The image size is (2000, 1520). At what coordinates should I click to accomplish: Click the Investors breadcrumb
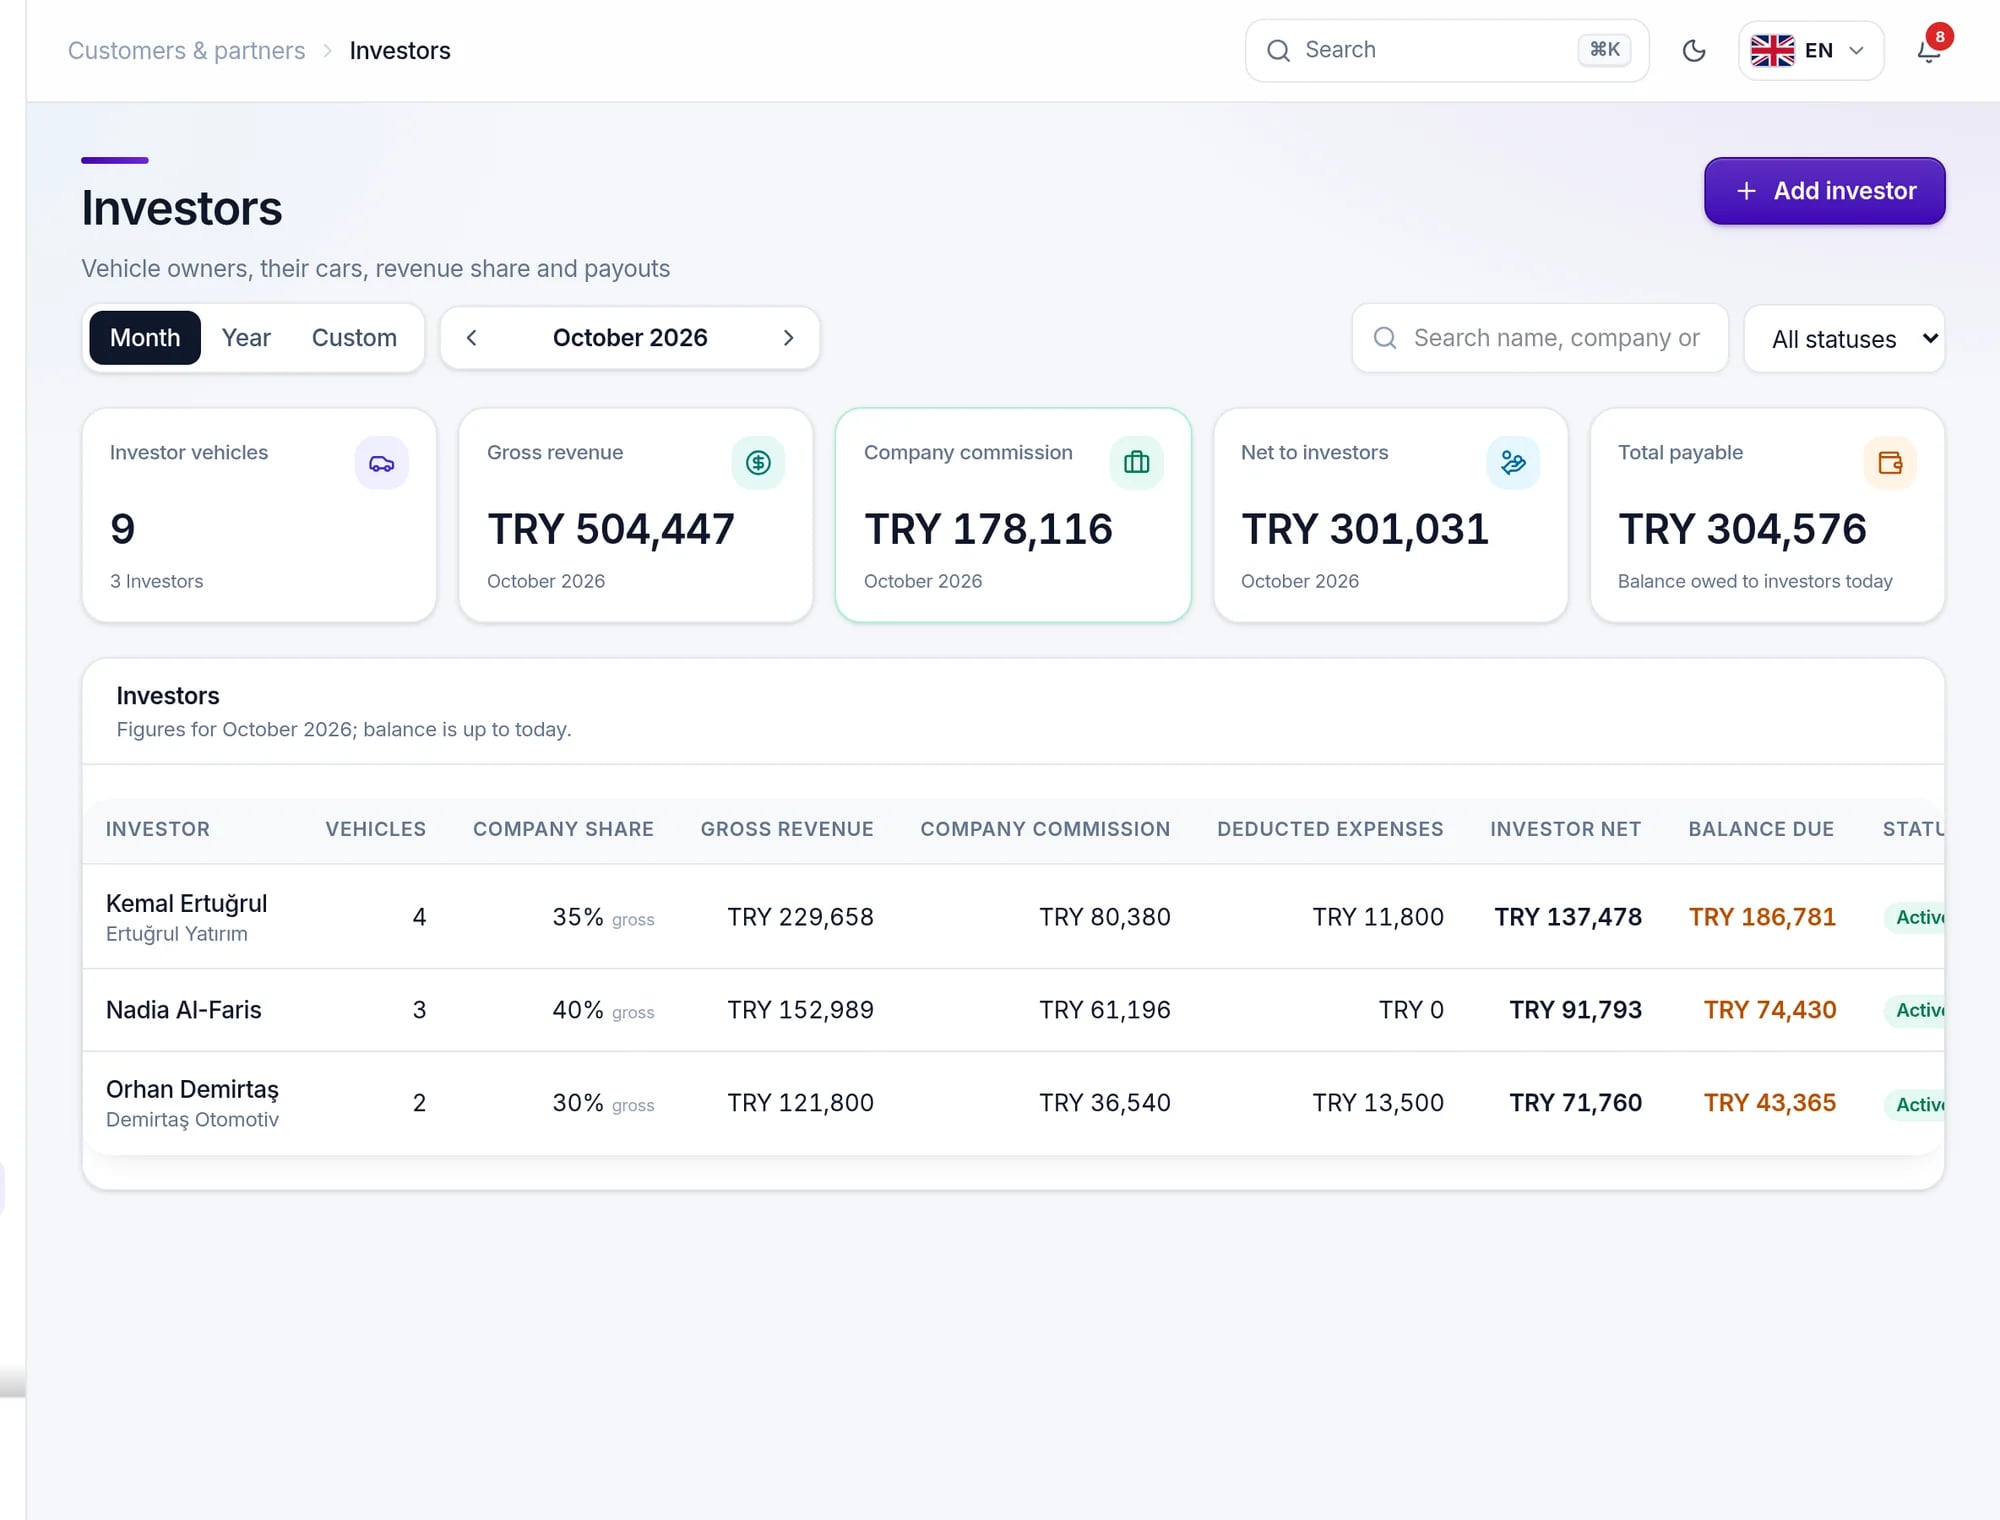pos(400,51)
